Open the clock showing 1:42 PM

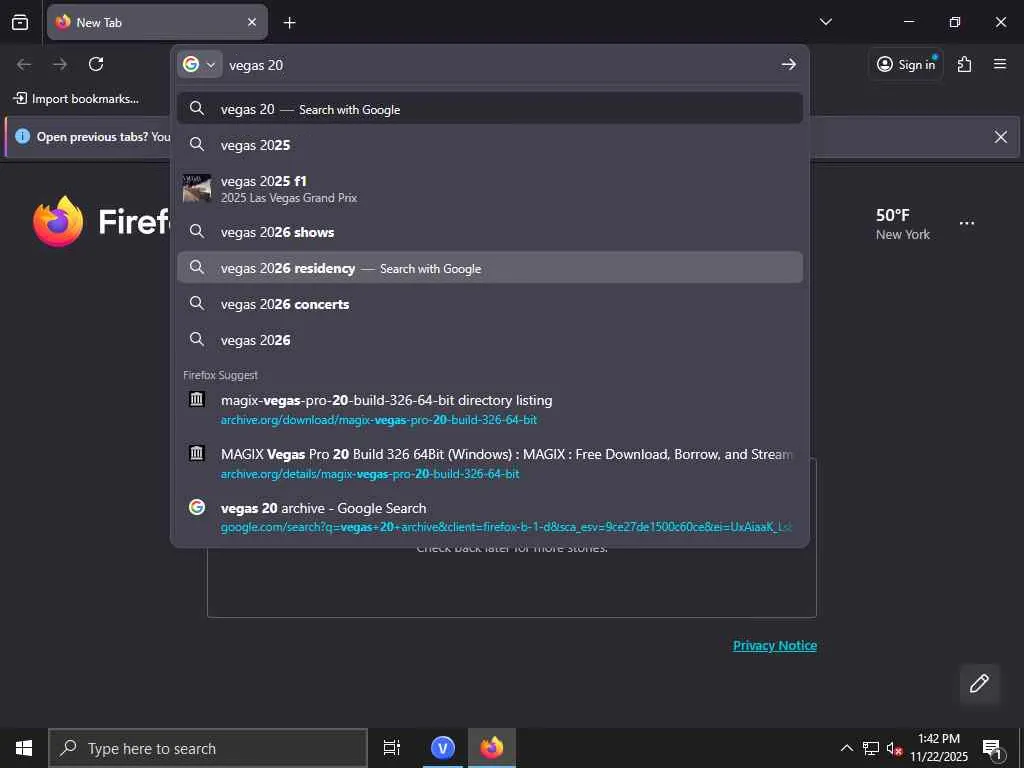[939, 748]
